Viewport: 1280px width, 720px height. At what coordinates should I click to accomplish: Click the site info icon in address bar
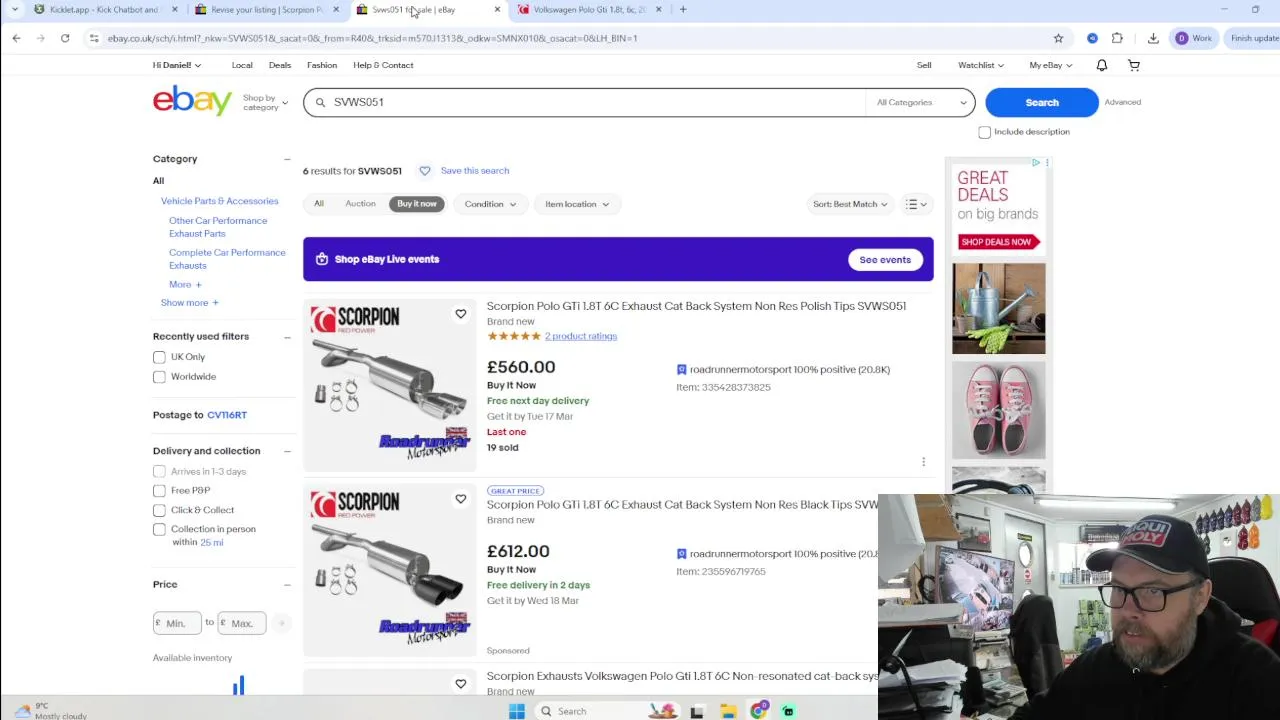click(x=94, y=38)
